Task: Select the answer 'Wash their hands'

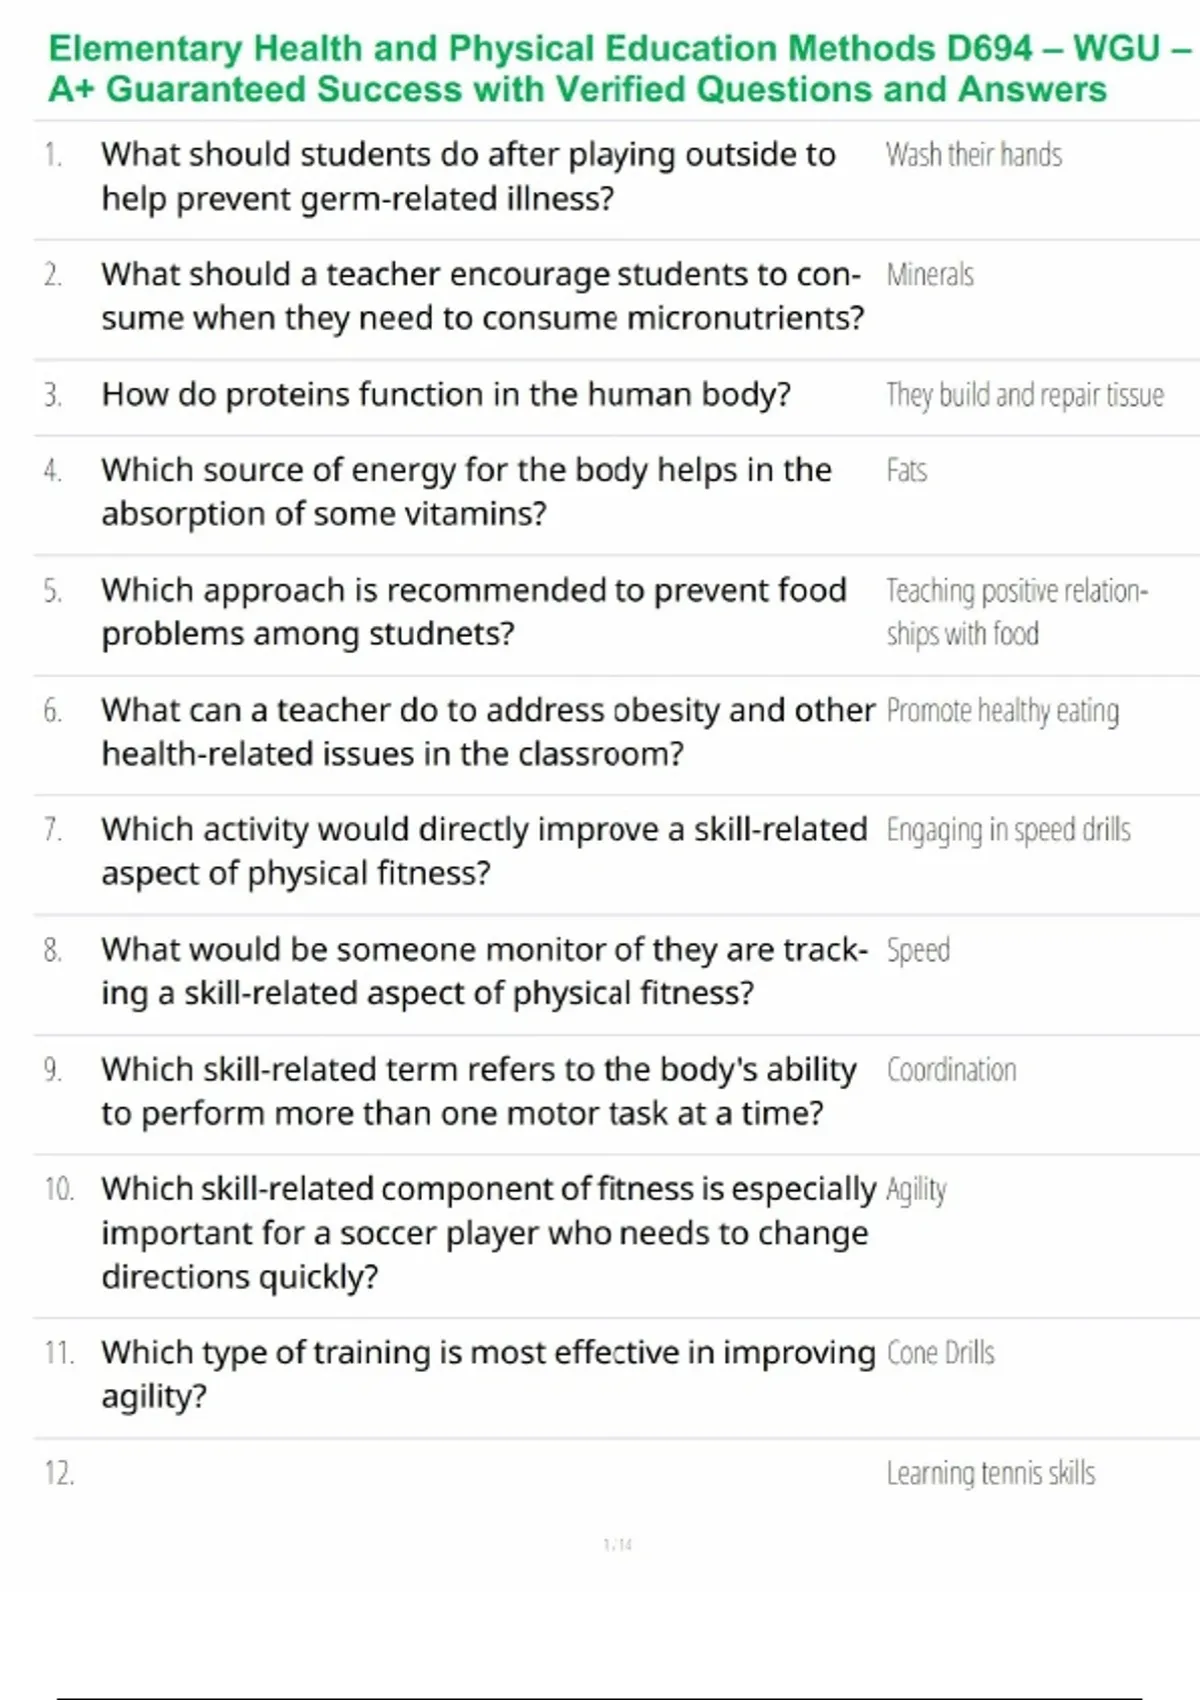Action: point(973,155)
